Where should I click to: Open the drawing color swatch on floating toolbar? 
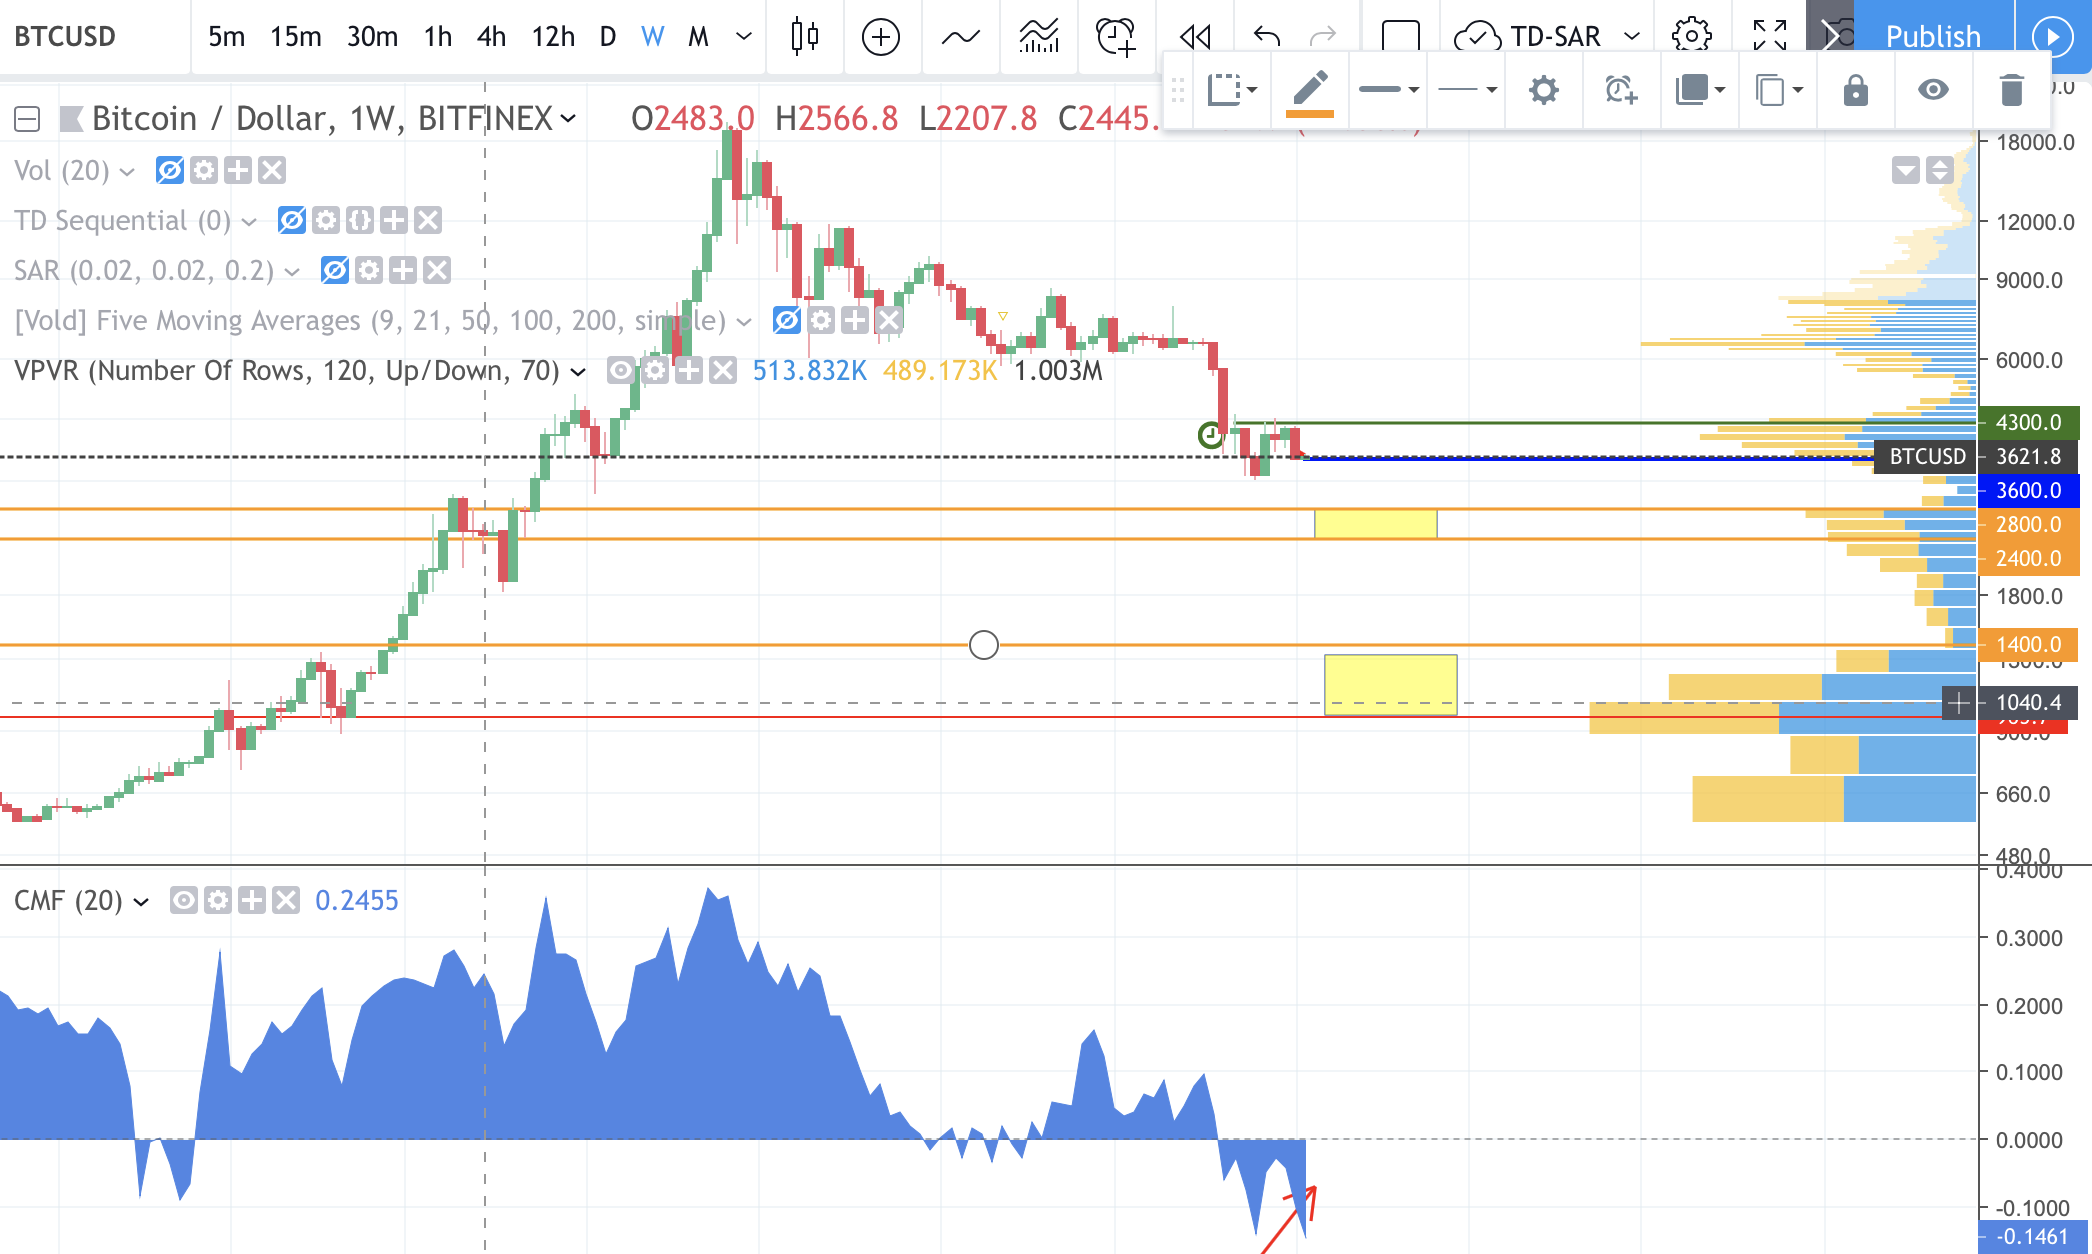pos(1312,90)
